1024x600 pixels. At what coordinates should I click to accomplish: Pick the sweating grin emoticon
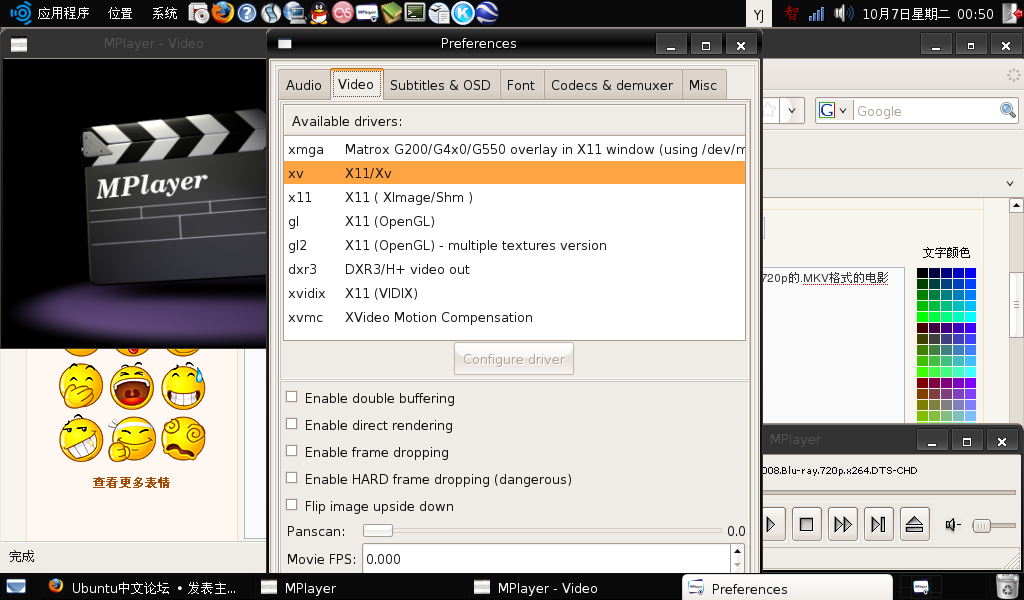click(184, 386)
